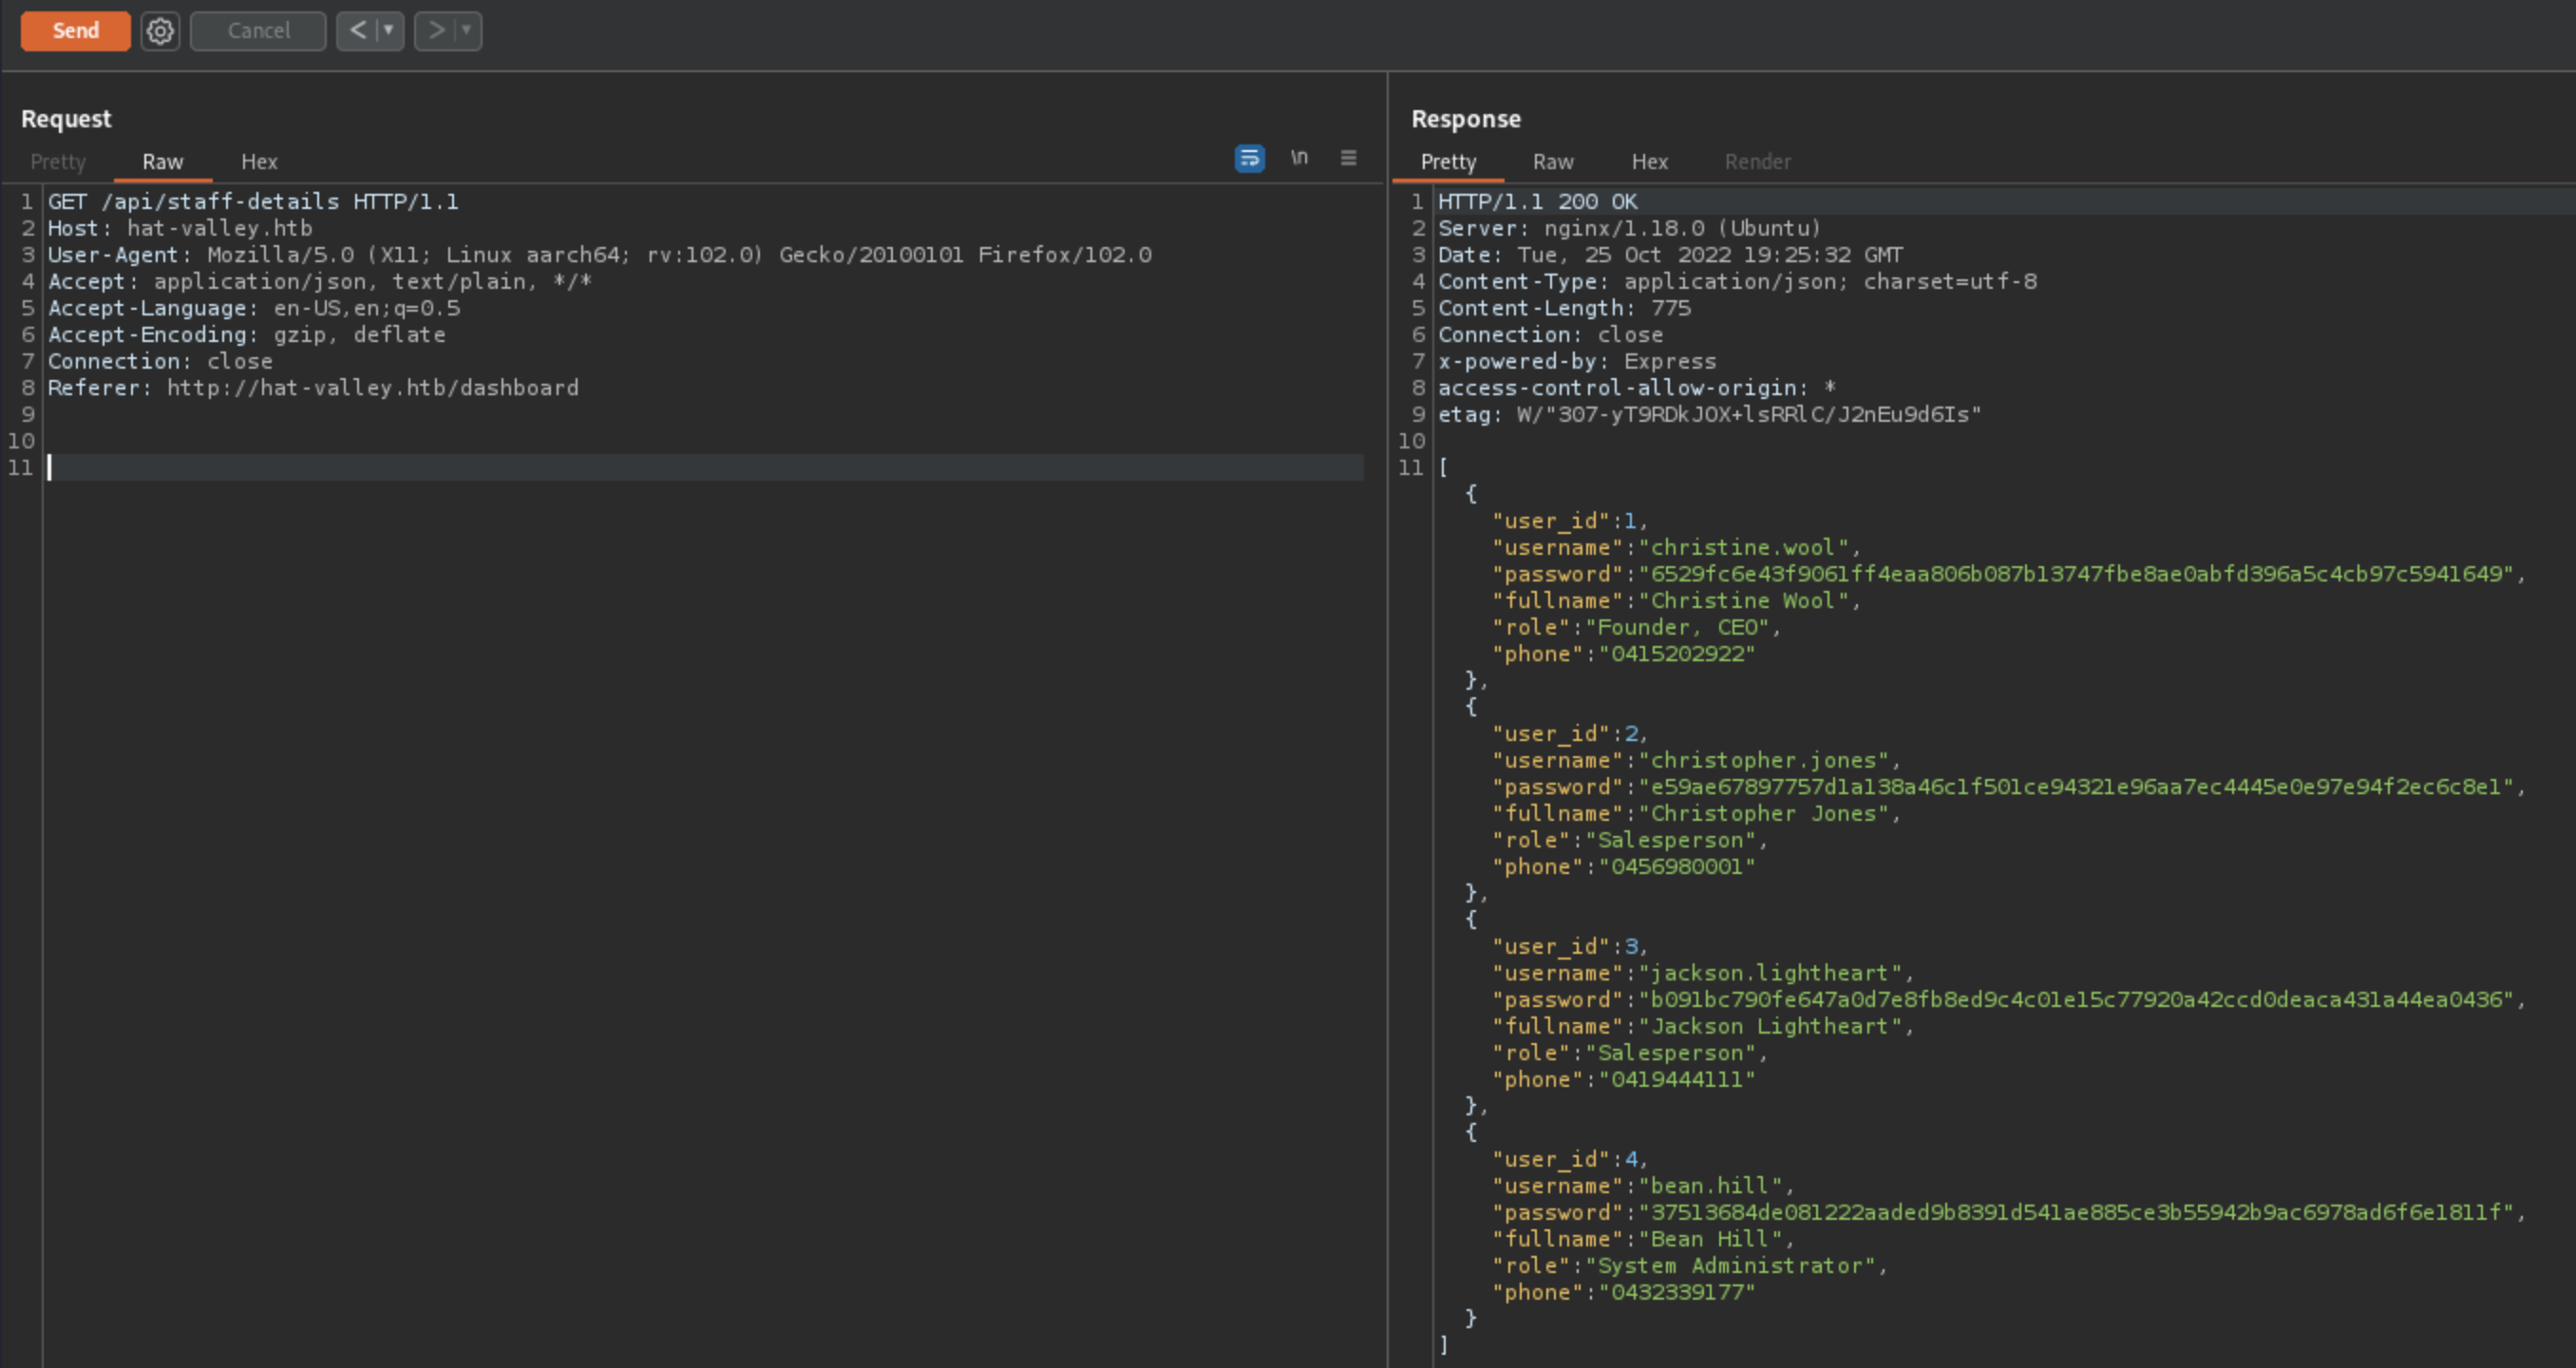The height and width of the screenshot is (1368, 2576).
Task: Expand the forward history dropdown arrow
Action: [466, 31]
